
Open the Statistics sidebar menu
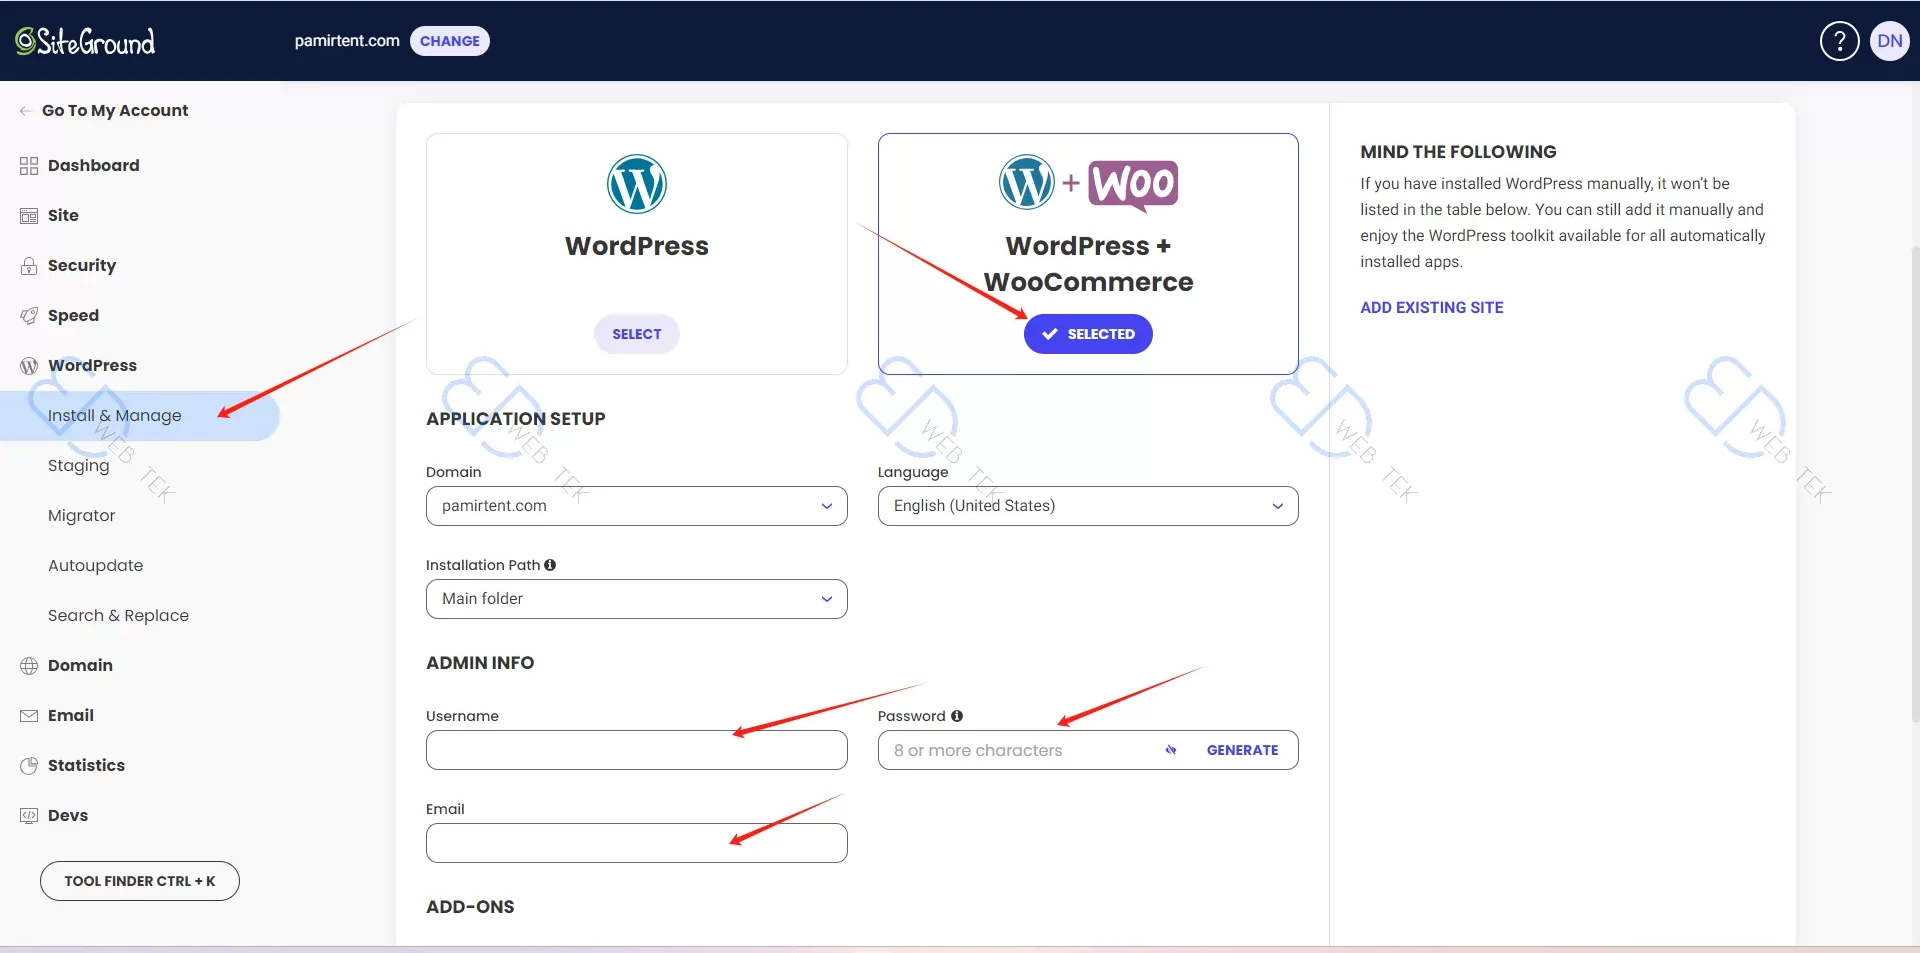click(x=86, y=766)
